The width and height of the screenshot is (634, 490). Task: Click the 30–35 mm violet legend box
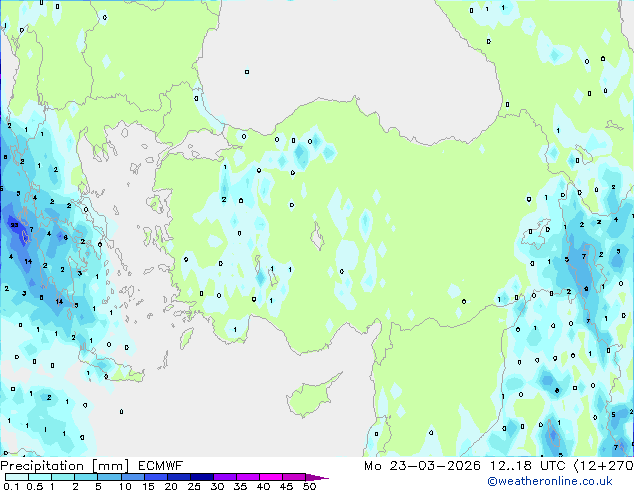[224, 477]
